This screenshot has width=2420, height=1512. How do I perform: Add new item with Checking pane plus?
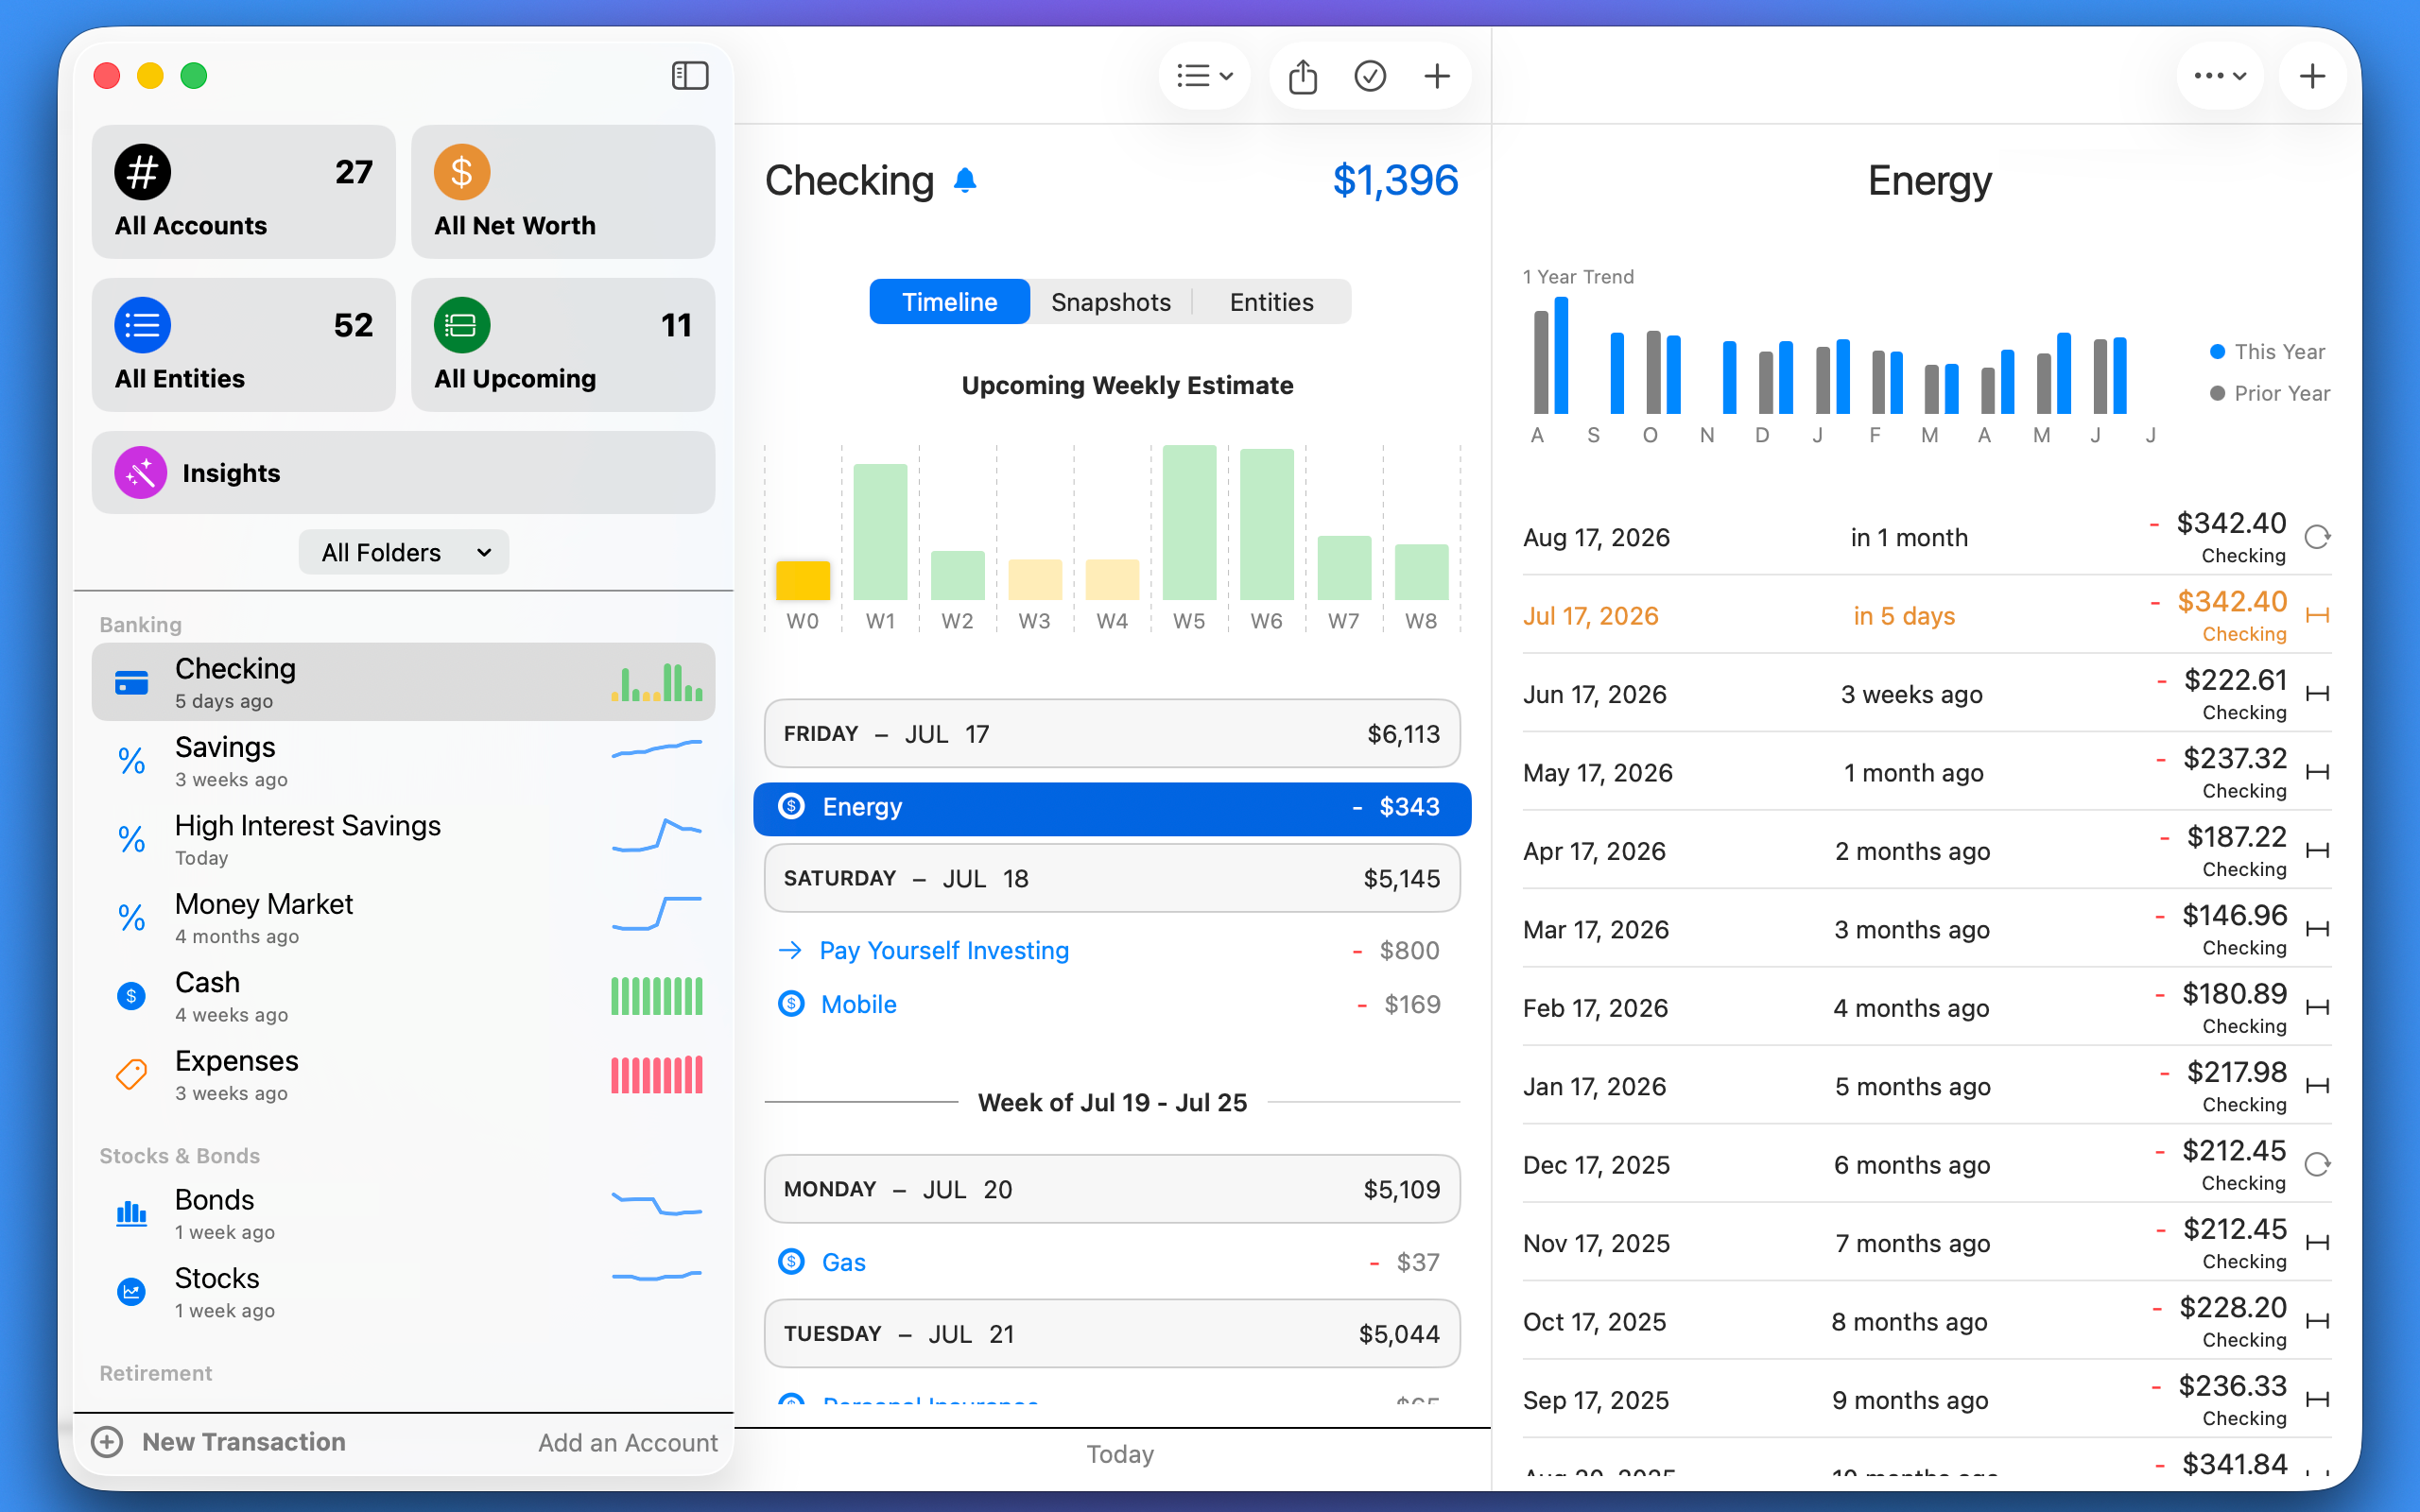(1436, 76)
